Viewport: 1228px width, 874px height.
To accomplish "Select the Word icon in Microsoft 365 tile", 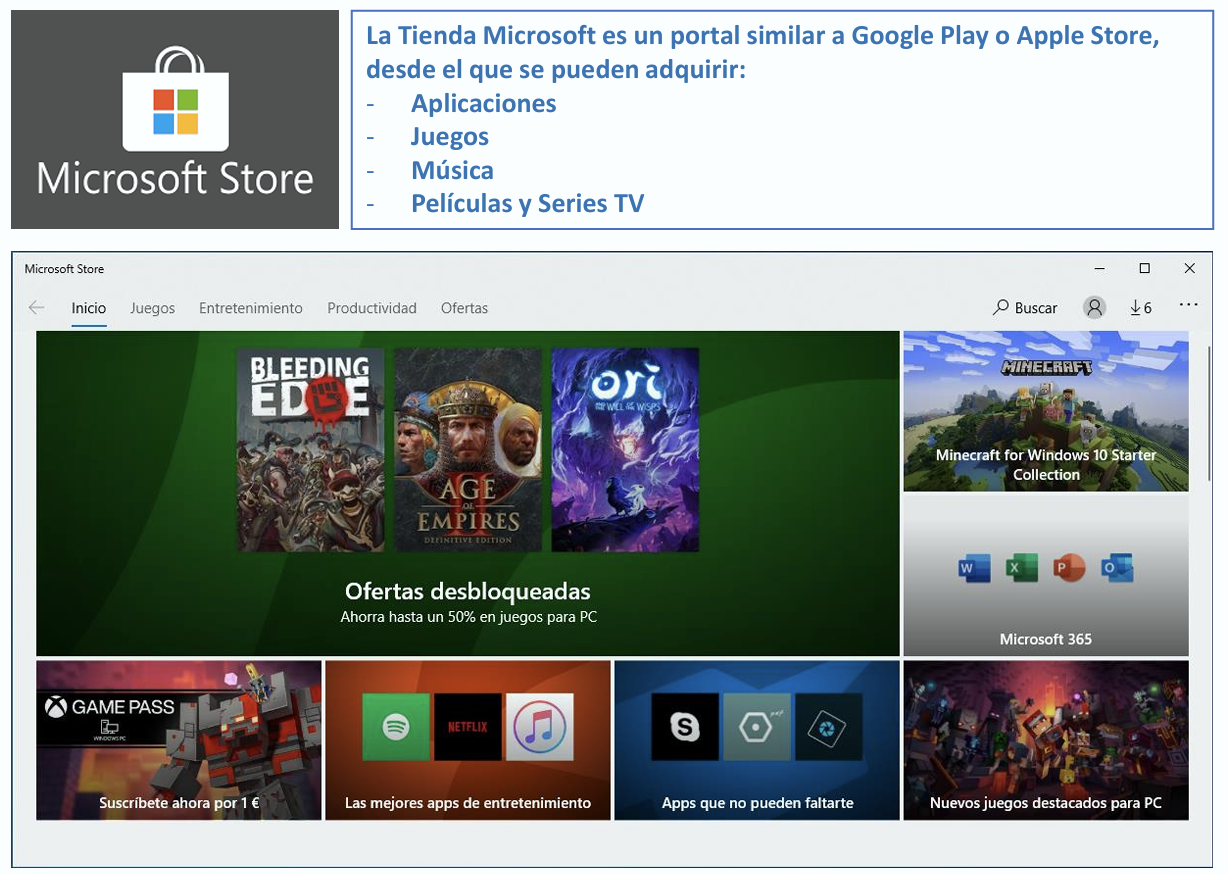I will [973, 568].
